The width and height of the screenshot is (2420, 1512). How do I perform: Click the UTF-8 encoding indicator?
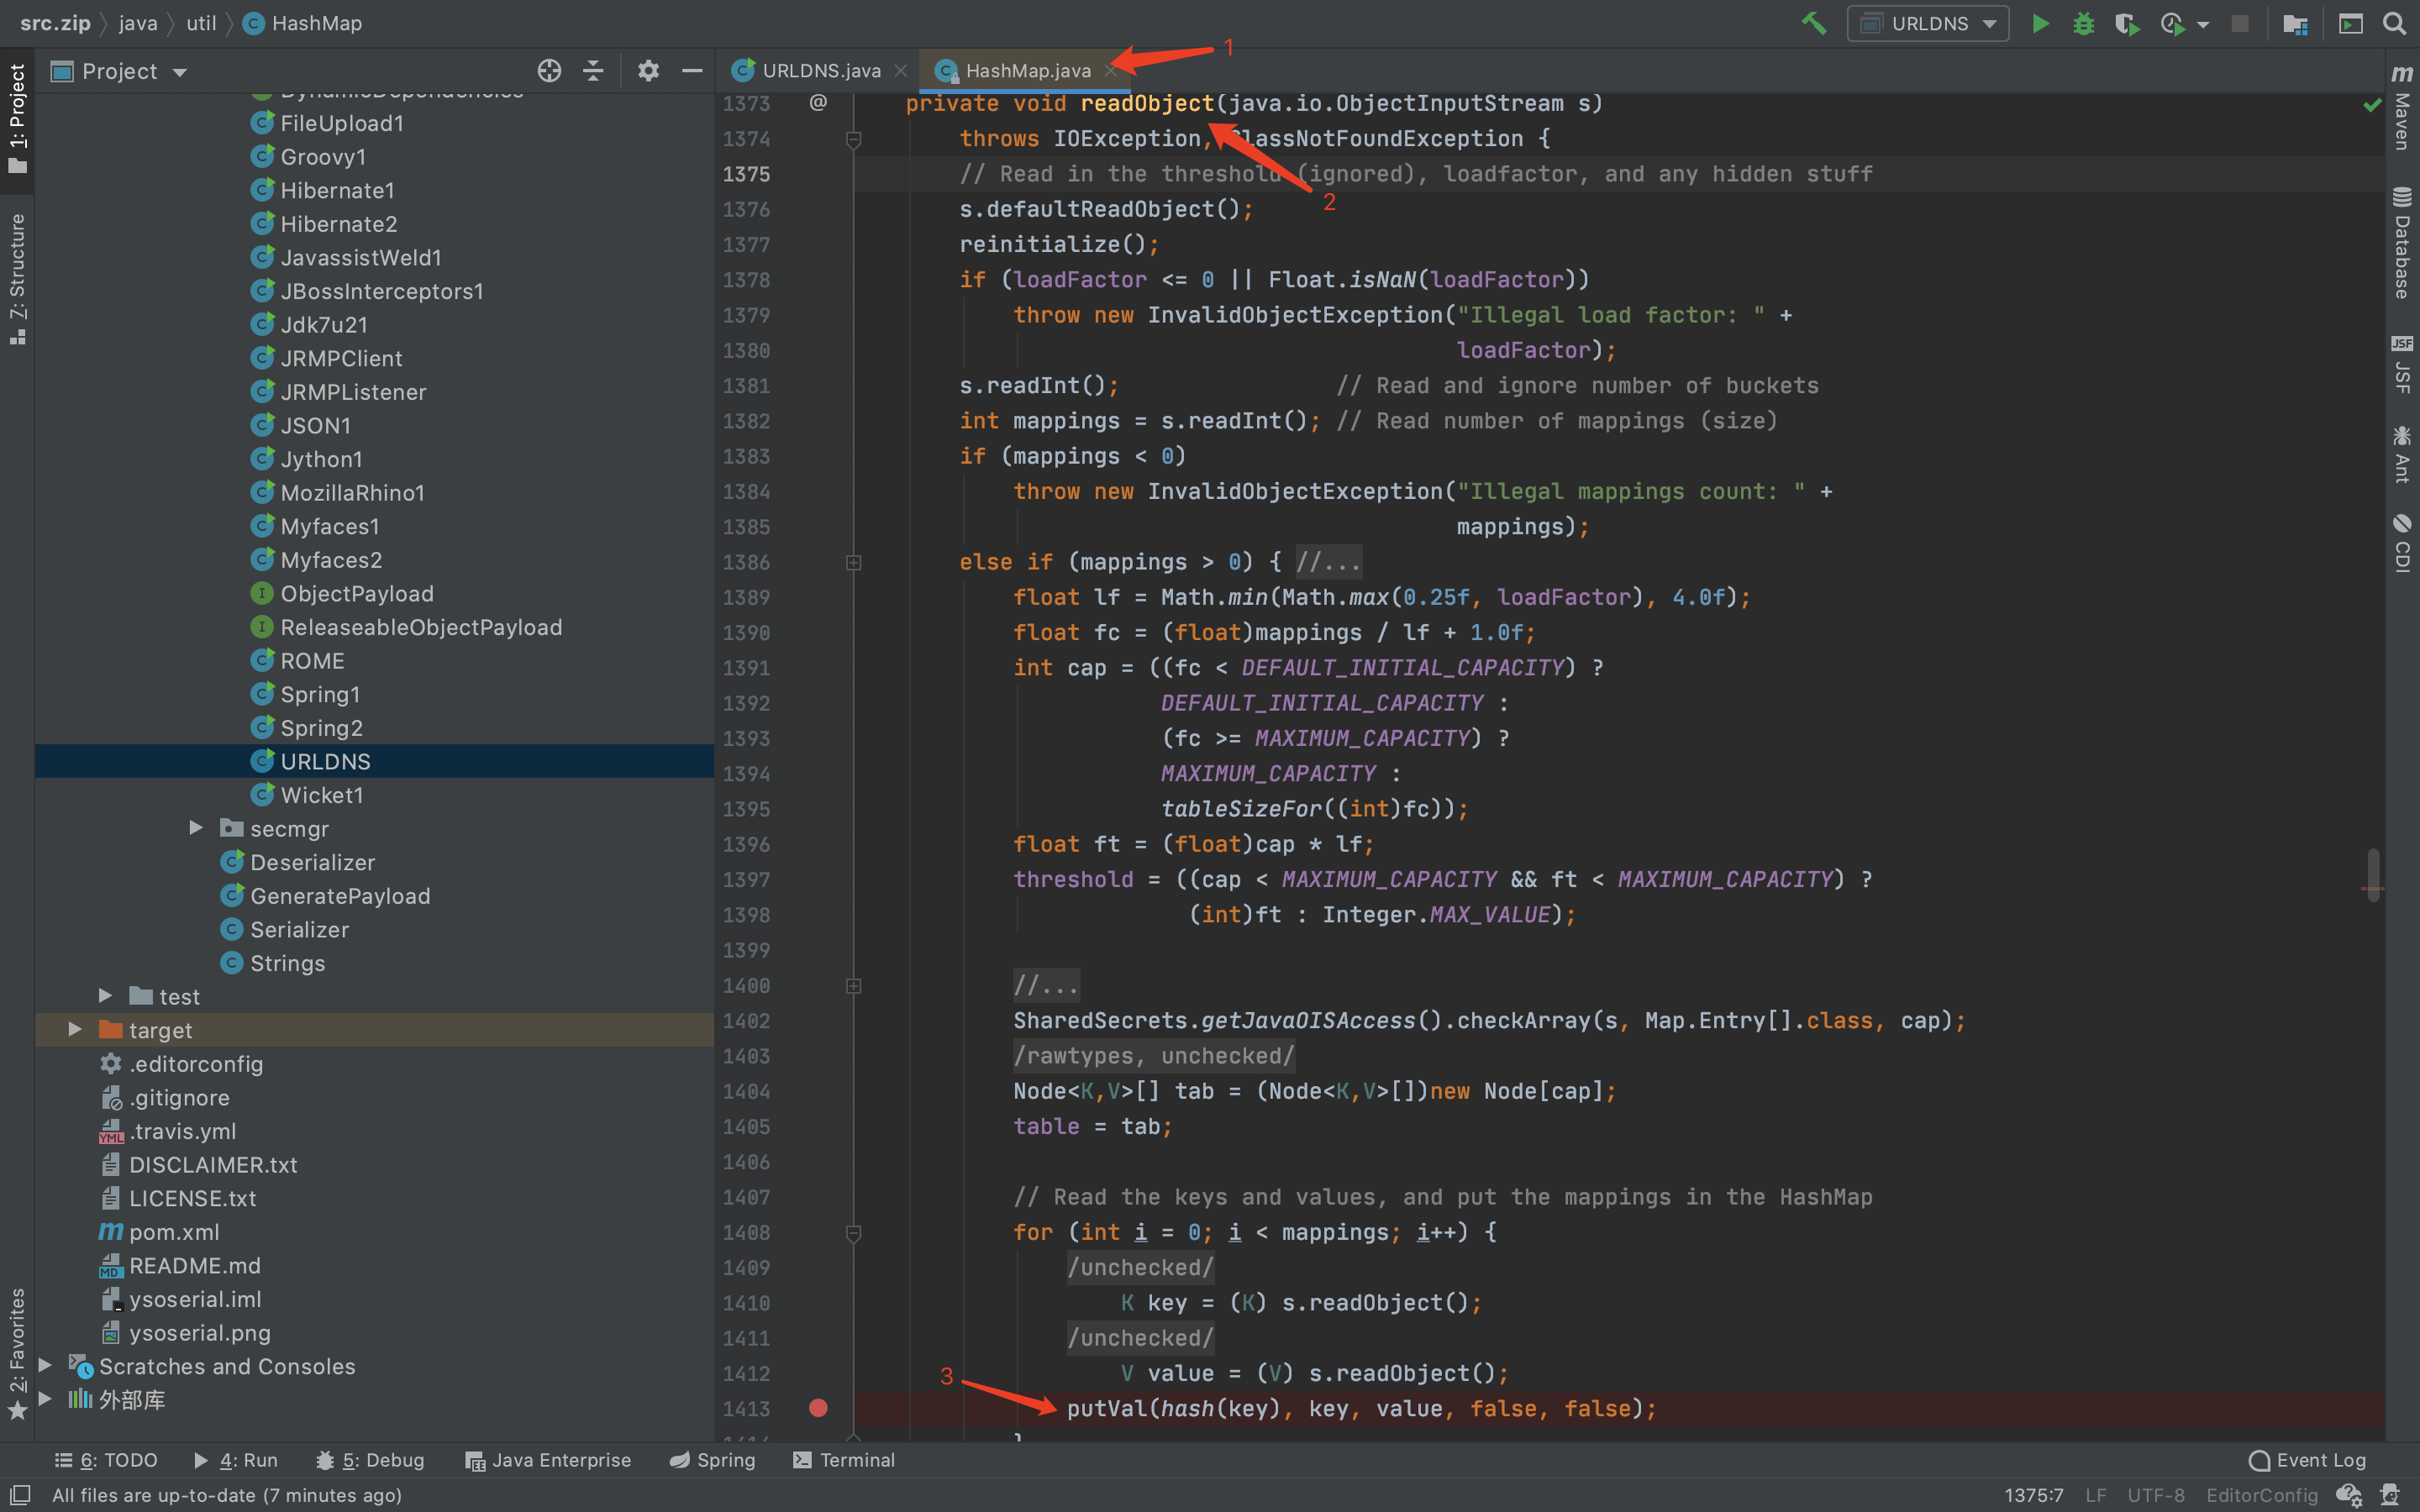(2155, 1495)
